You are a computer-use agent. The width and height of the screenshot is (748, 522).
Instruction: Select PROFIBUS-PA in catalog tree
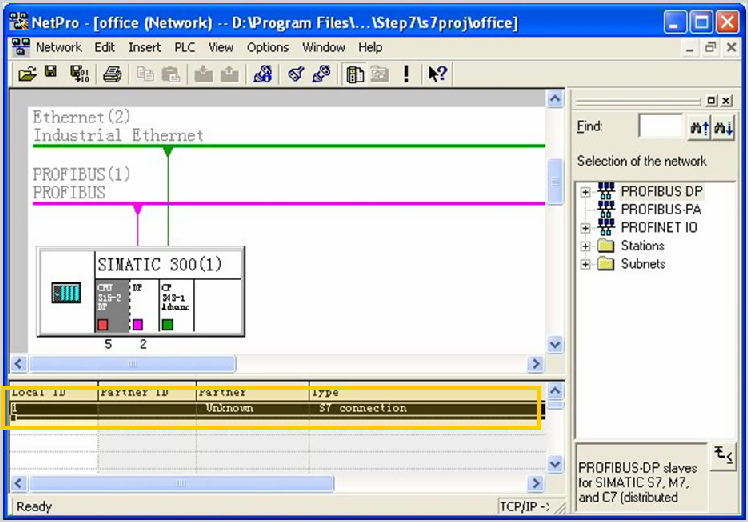[x=661, y=209]
